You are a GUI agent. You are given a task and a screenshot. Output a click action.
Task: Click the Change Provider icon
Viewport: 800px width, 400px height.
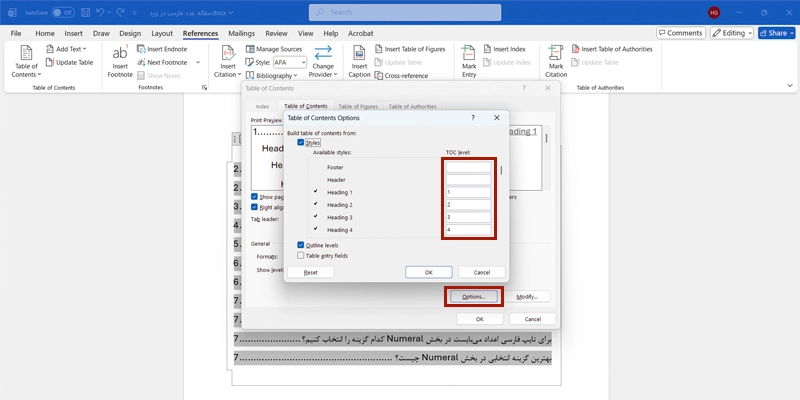tap(323, 53)
